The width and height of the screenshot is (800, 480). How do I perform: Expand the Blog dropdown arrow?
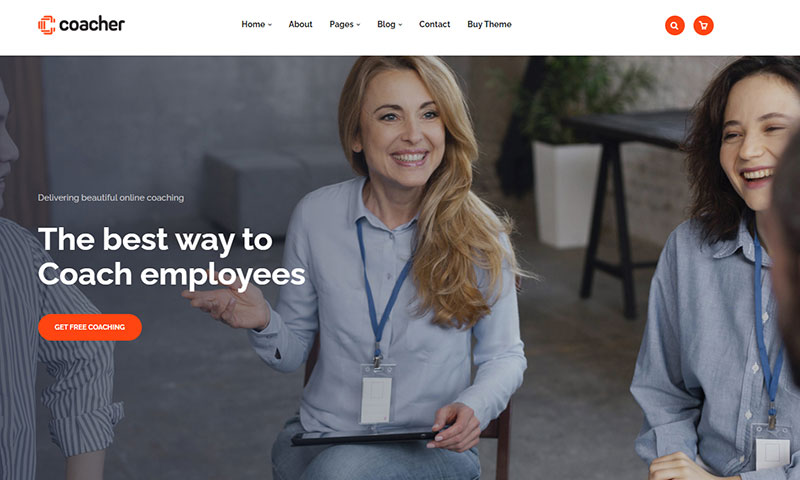coord(401,24)
